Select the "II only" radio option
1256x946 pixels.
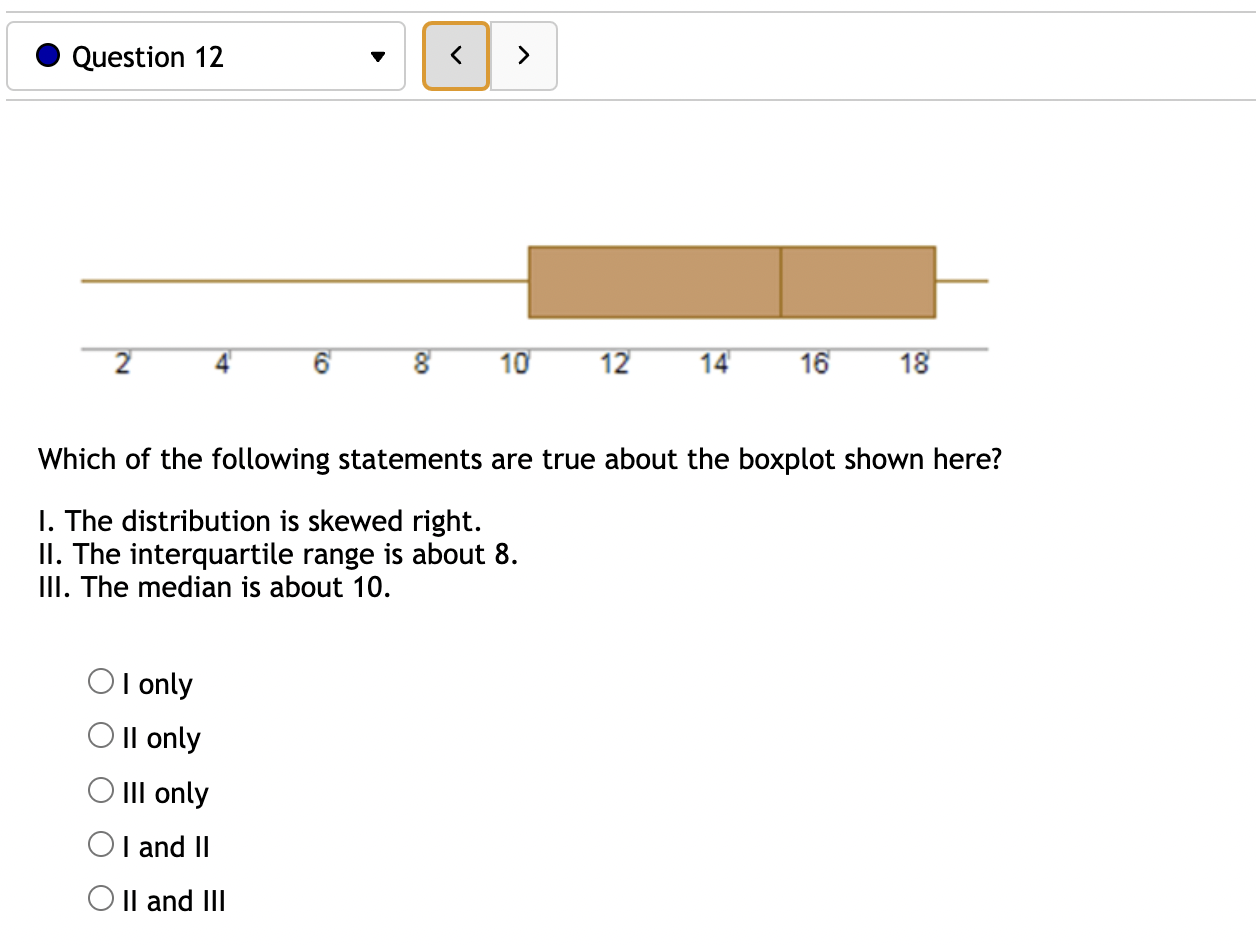click(100, 737)
